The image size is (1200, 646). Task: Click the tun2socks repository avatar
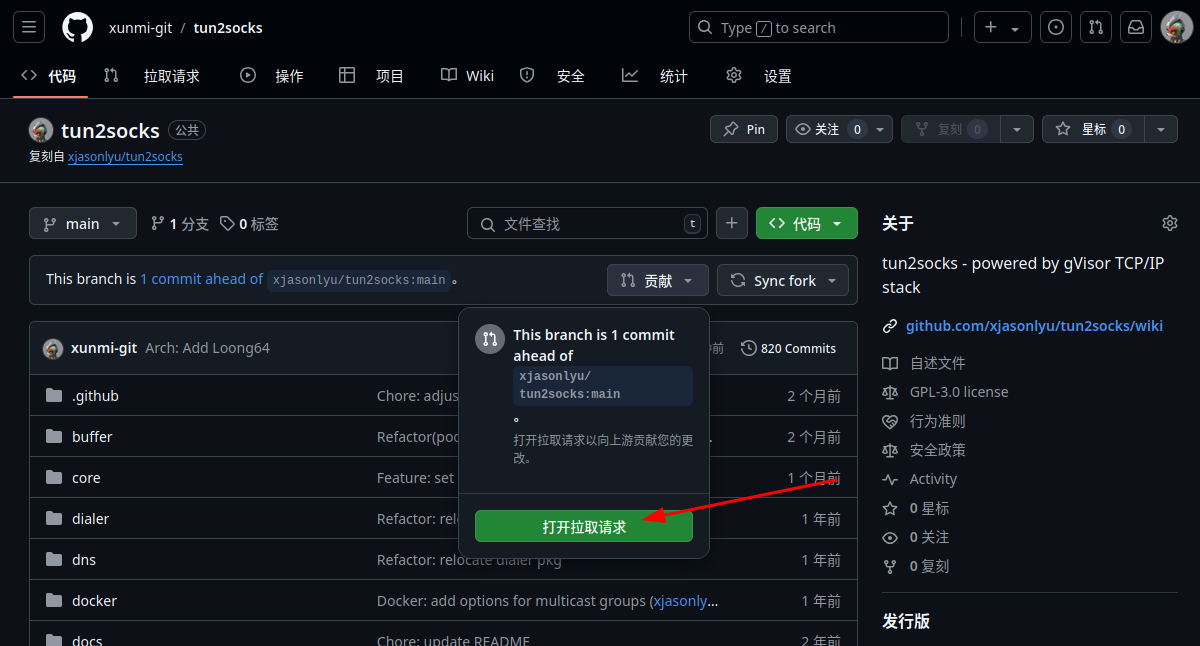click(41, 130)
